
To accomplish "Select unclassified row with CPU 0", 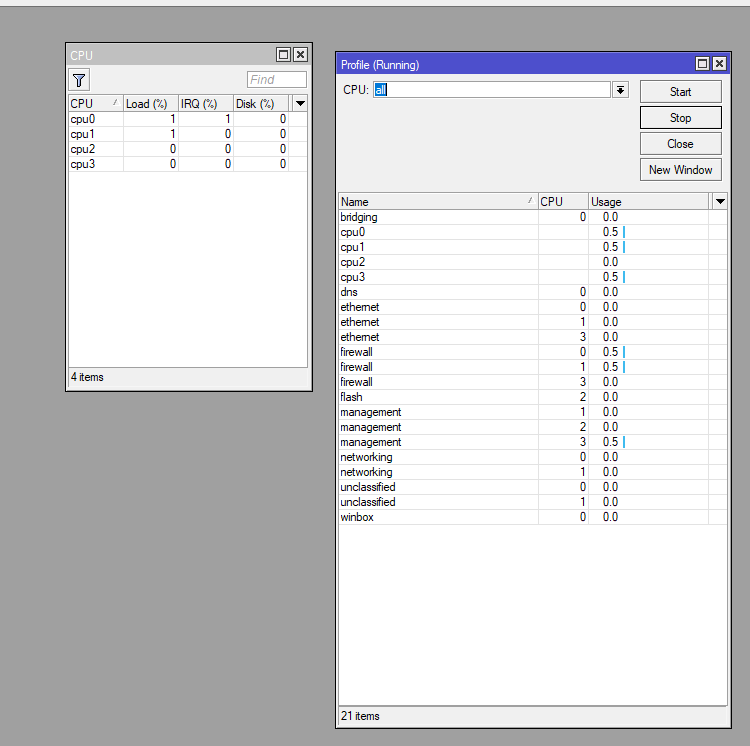I will 533,487.
